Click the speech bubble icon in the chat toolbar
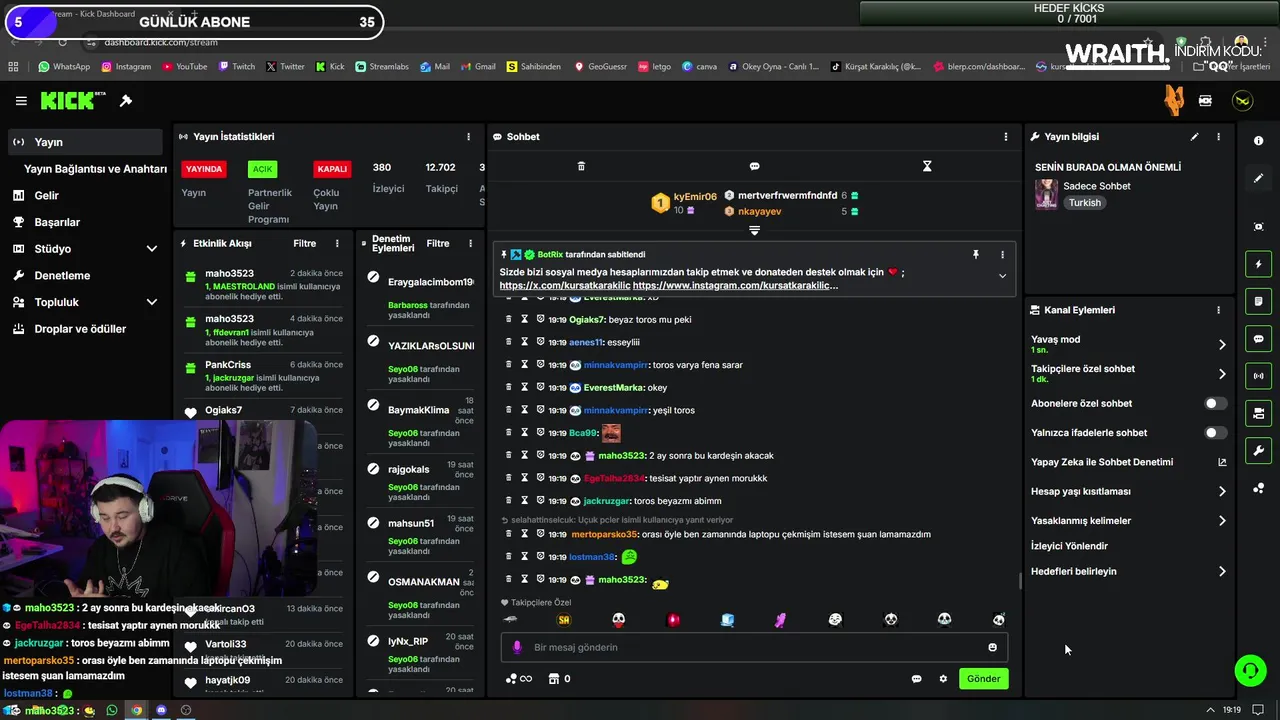1280x720 pixels. tap(754, 166)
